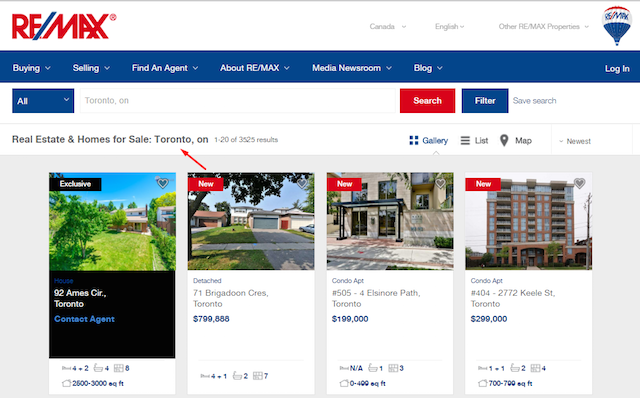Click the Save search link

pos(534,101)
